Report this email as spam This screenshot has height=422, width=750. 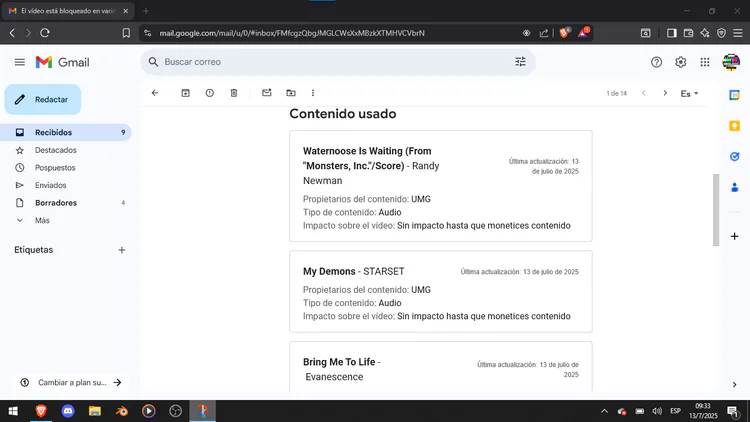(210, 93)
